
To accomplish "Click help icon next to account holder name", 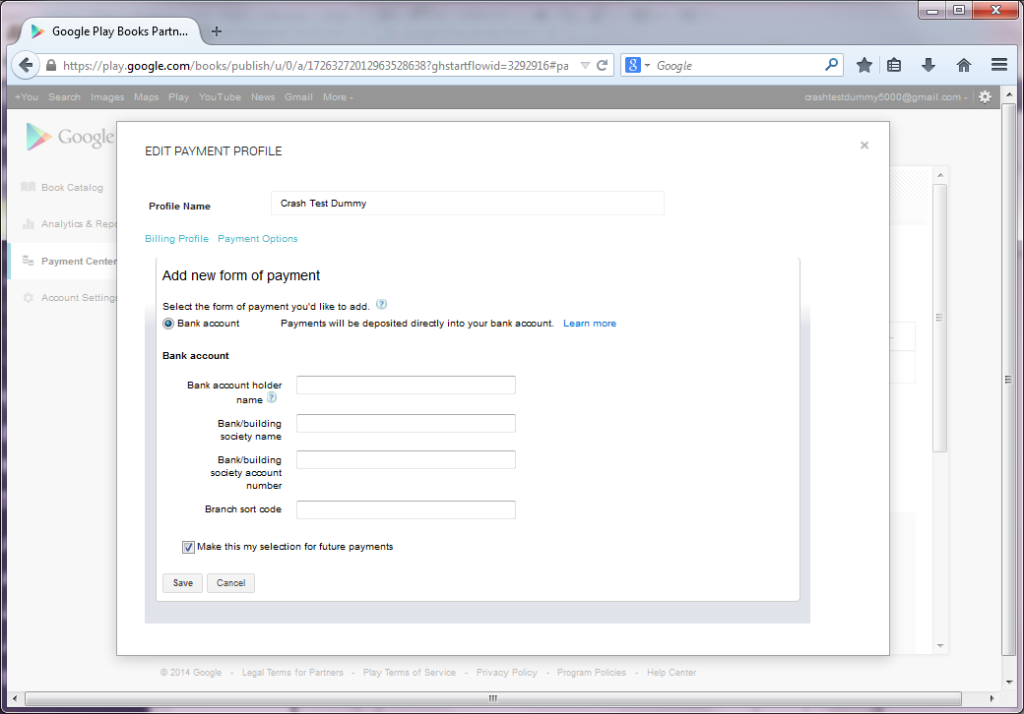I will point(272,398).
